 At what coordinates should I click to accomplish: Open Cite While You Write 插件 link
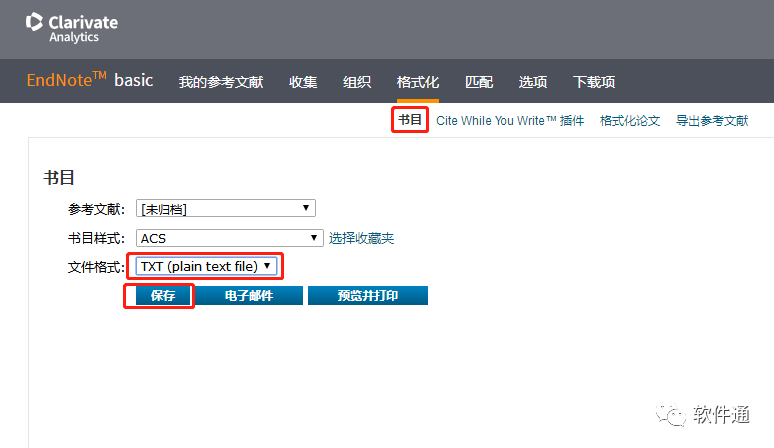pyautogui.click(x=510, y=121)
